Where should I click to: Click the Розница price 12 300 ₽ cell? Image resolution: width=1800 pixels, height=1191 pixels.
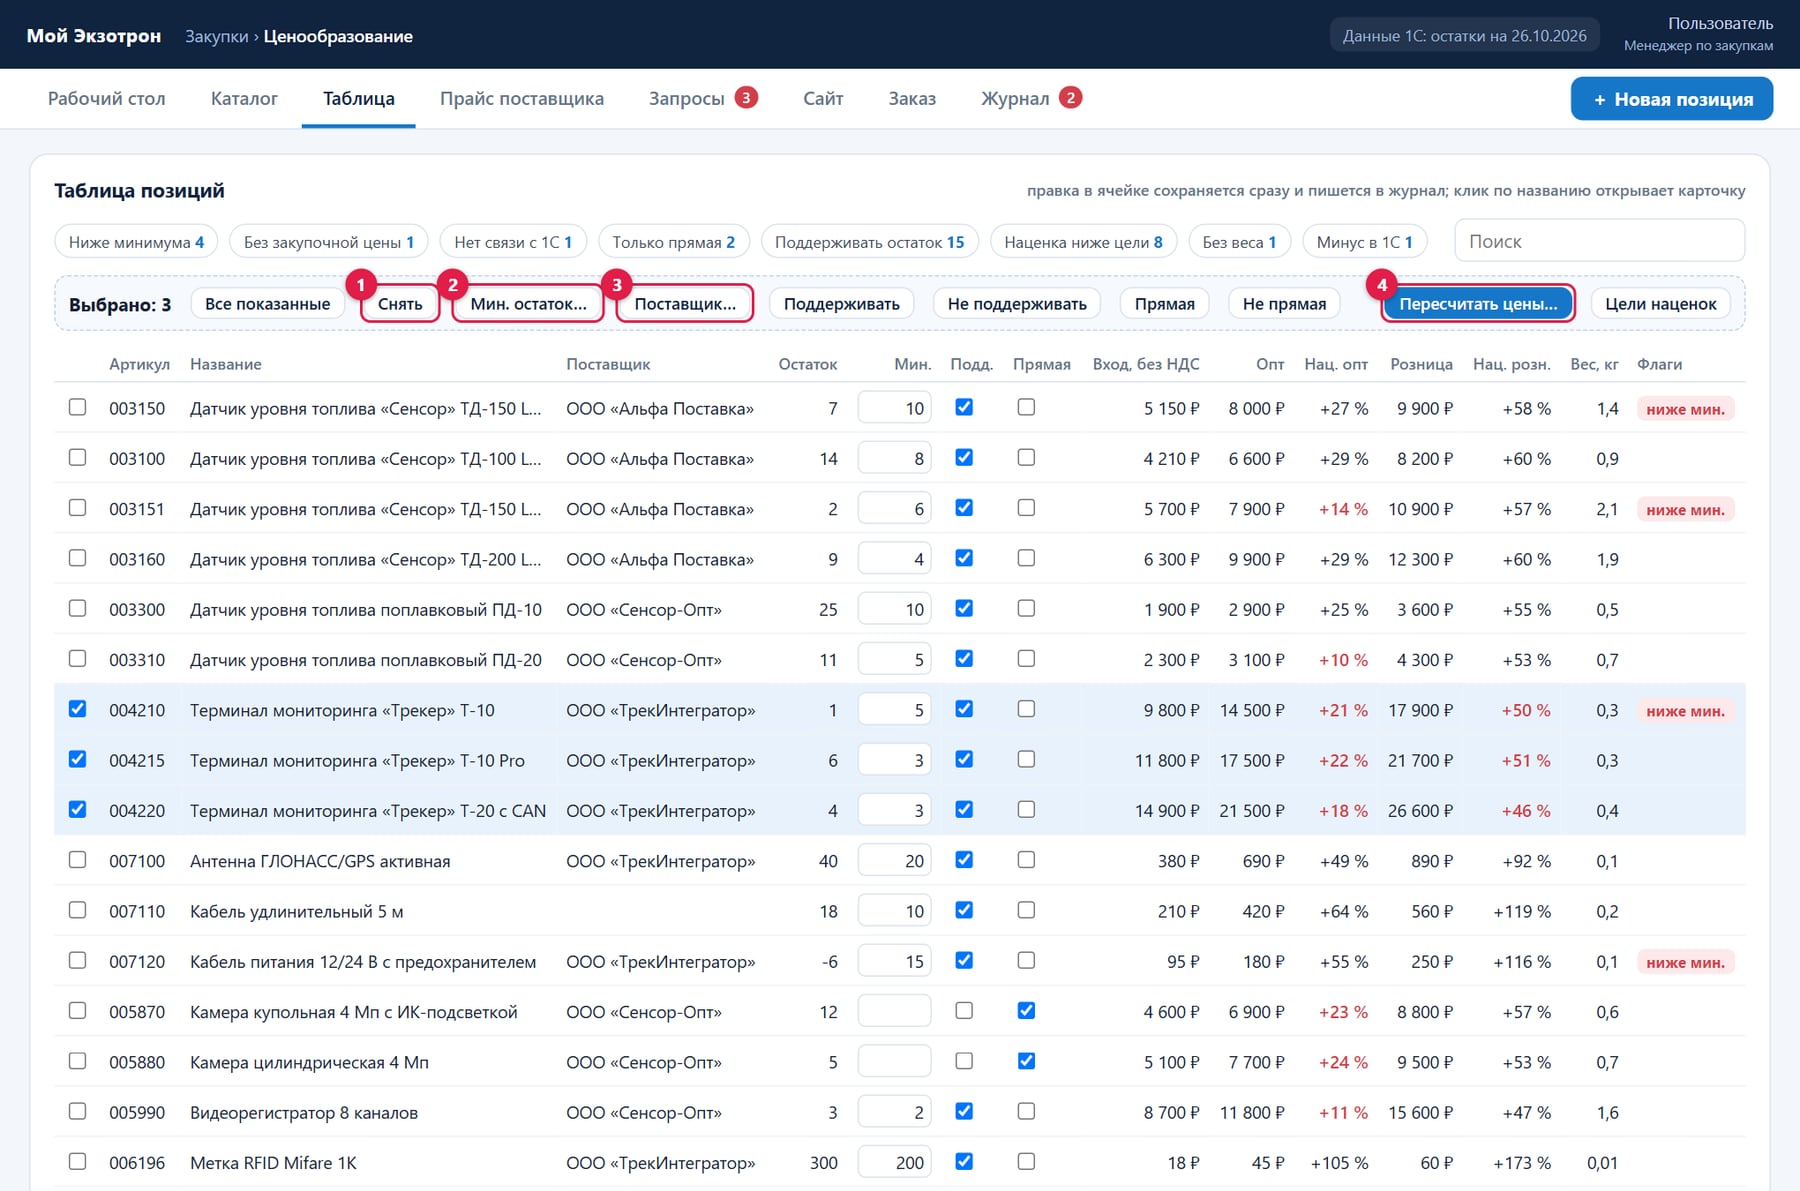pos(1420,559)
